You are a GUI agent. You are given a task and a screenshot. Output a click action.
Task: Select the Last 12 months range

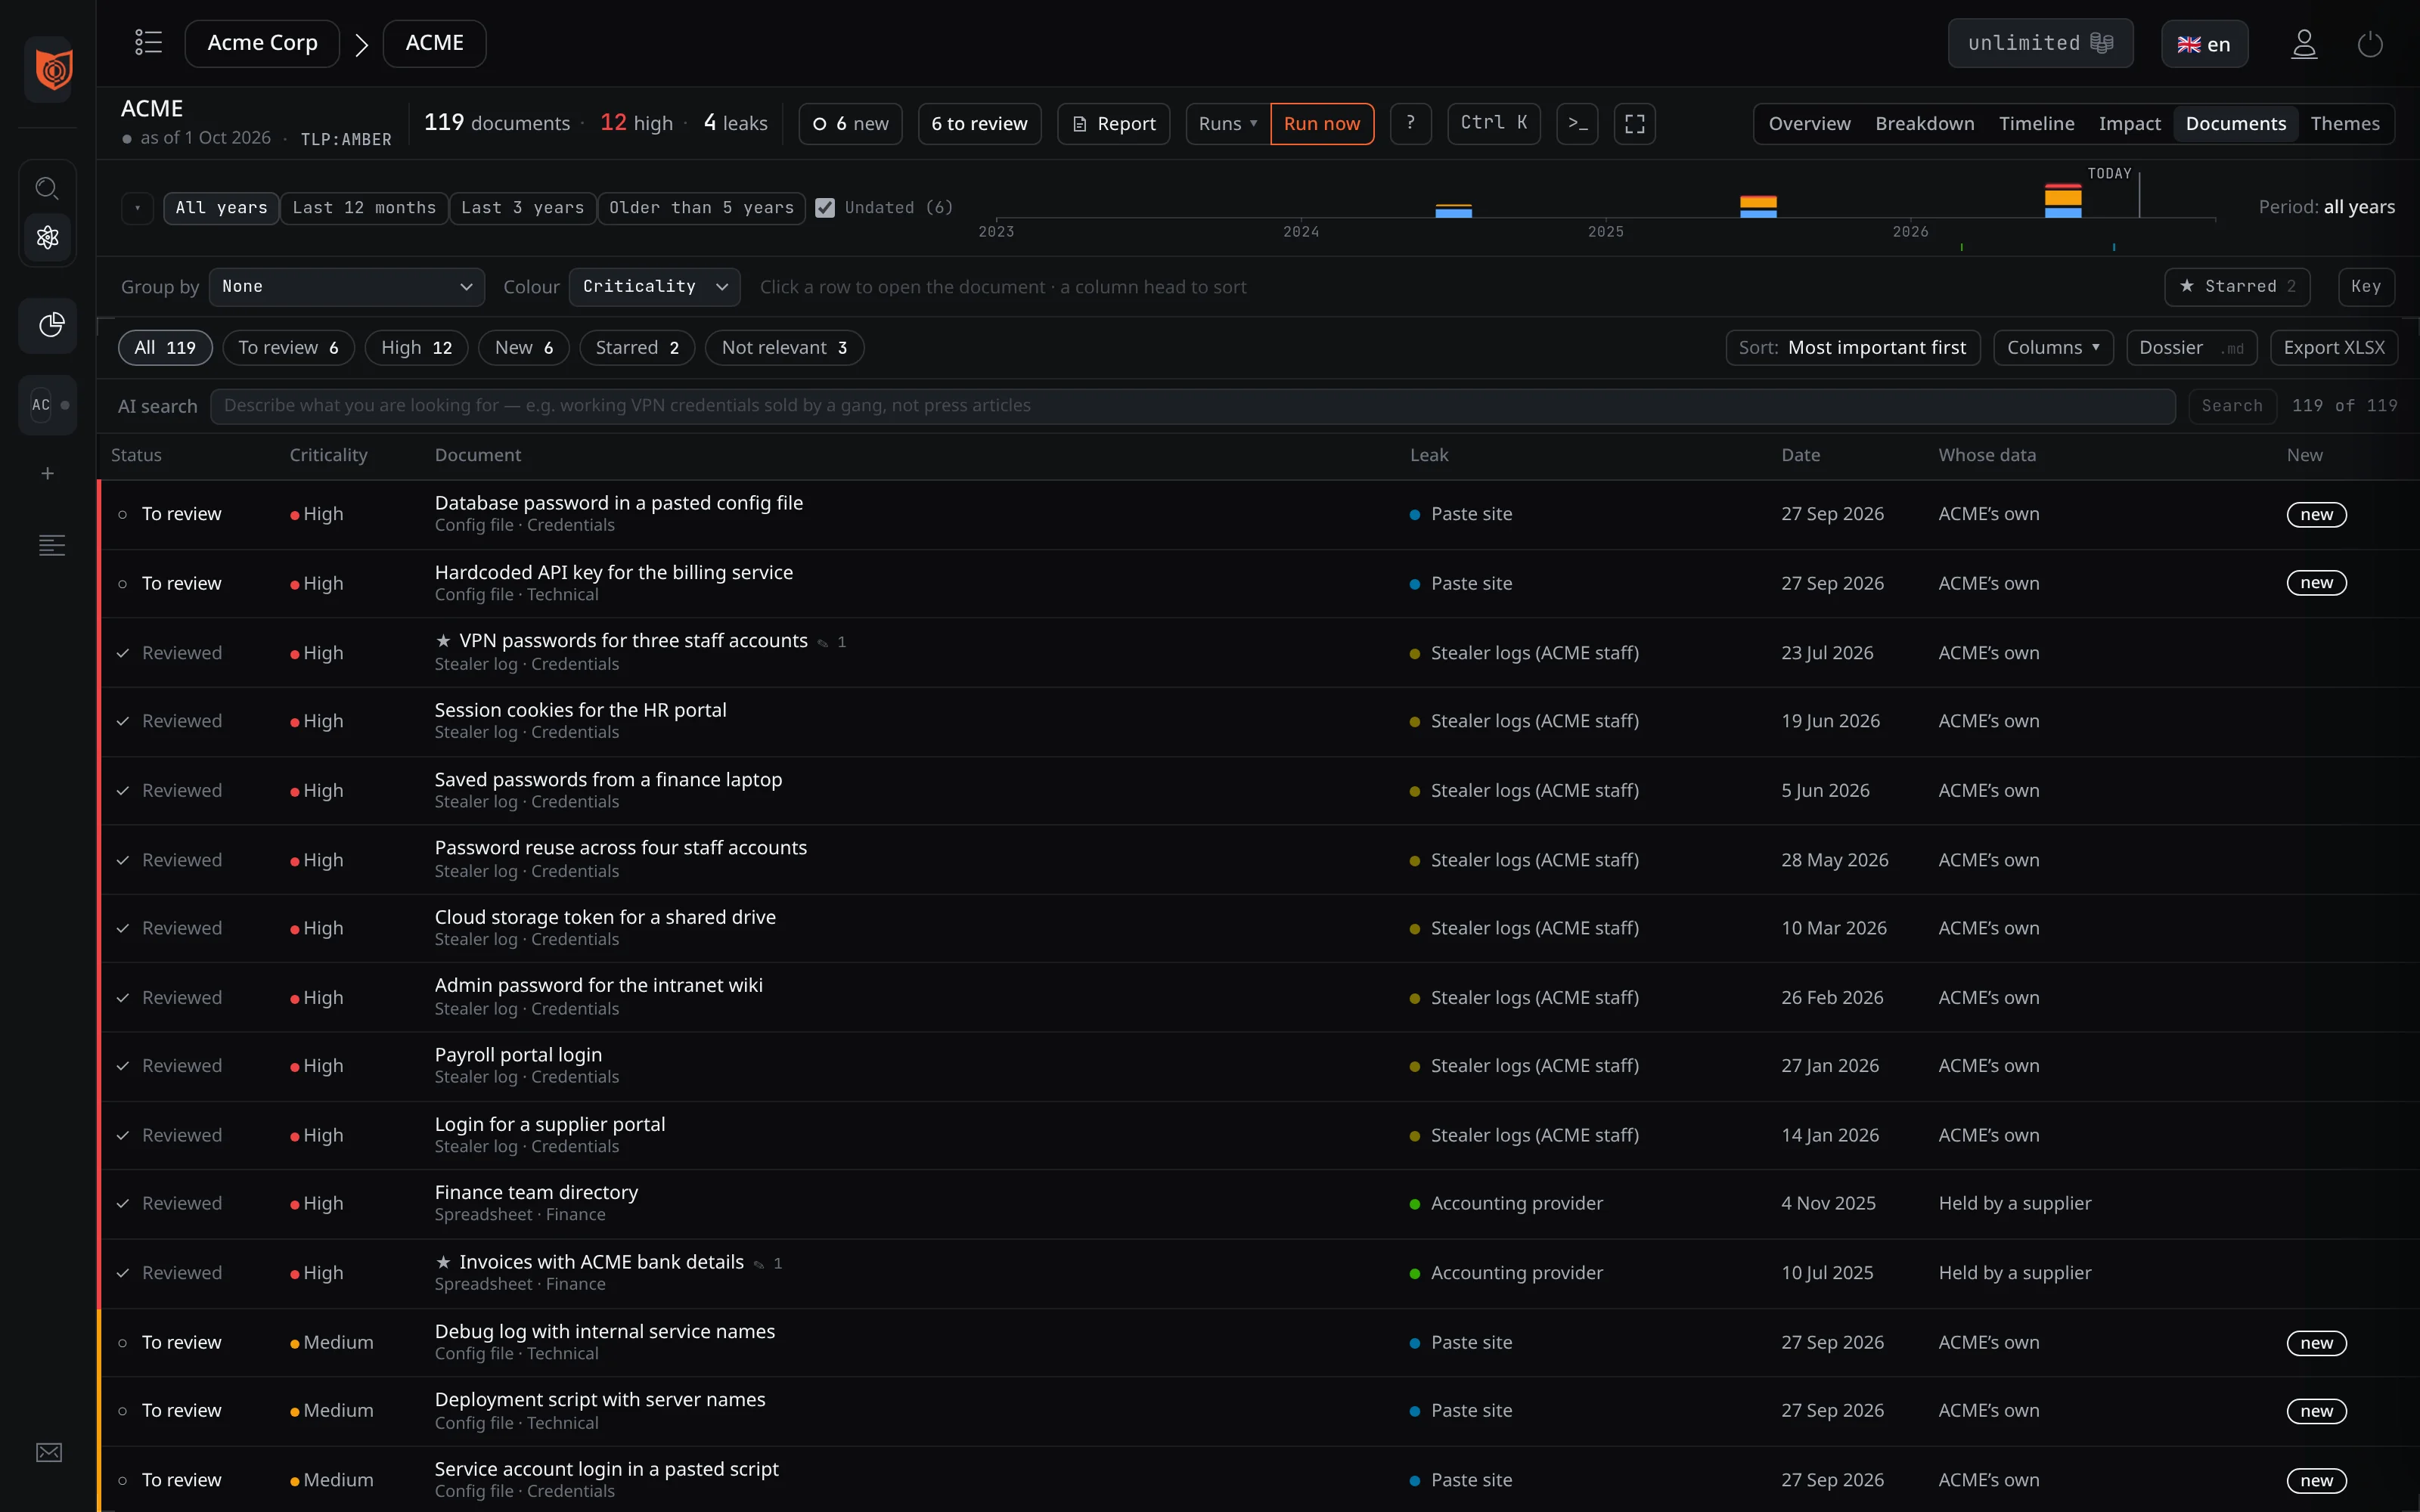click(x=364, y=208)
